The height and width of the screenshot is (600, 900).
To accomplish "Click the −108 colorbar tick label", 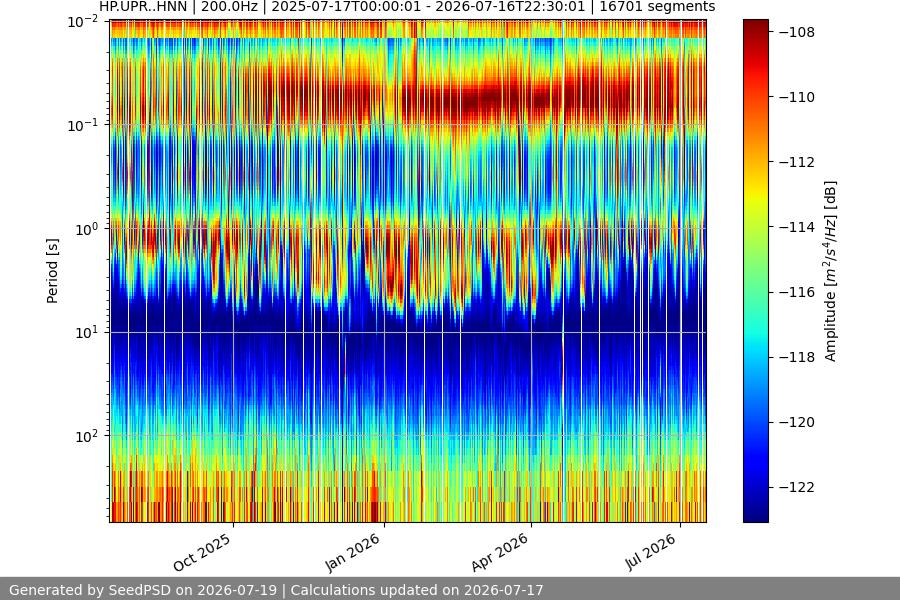I will [x=797, y=32].
